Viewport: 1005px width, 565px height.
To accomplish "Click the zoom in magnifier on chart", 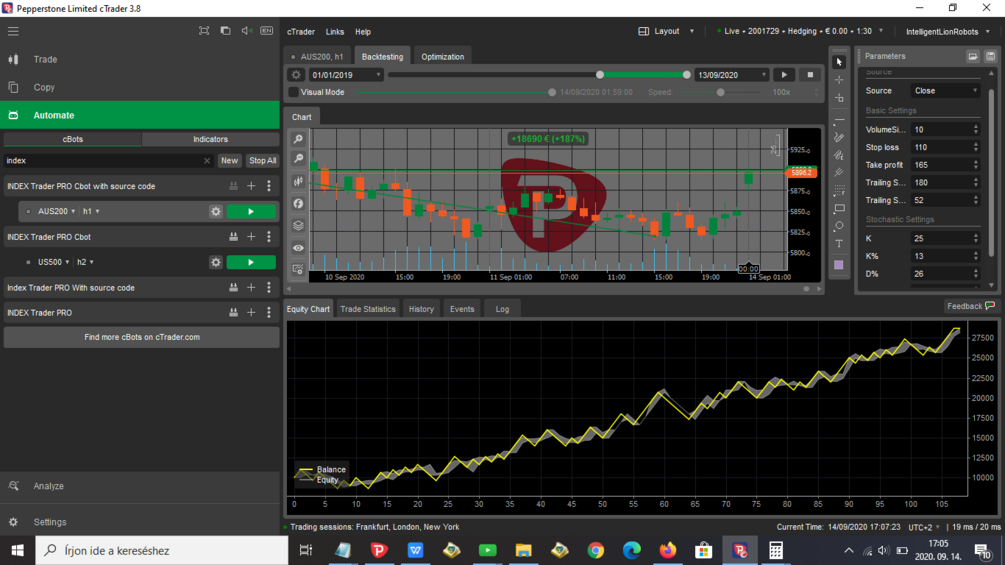I will coord(298,139).
